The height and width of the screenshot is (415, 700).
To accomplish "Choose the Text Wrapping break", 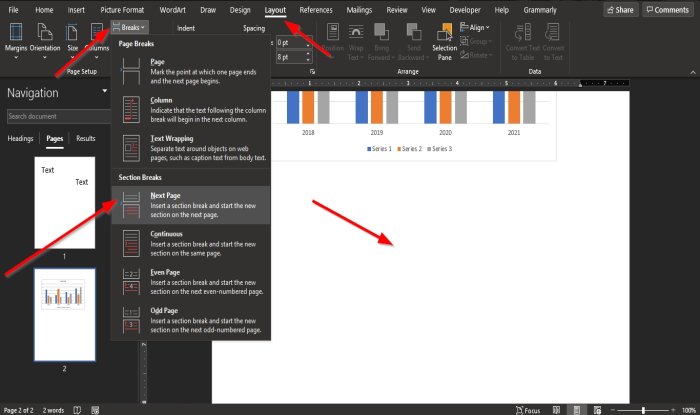I will tap(191, 148).
